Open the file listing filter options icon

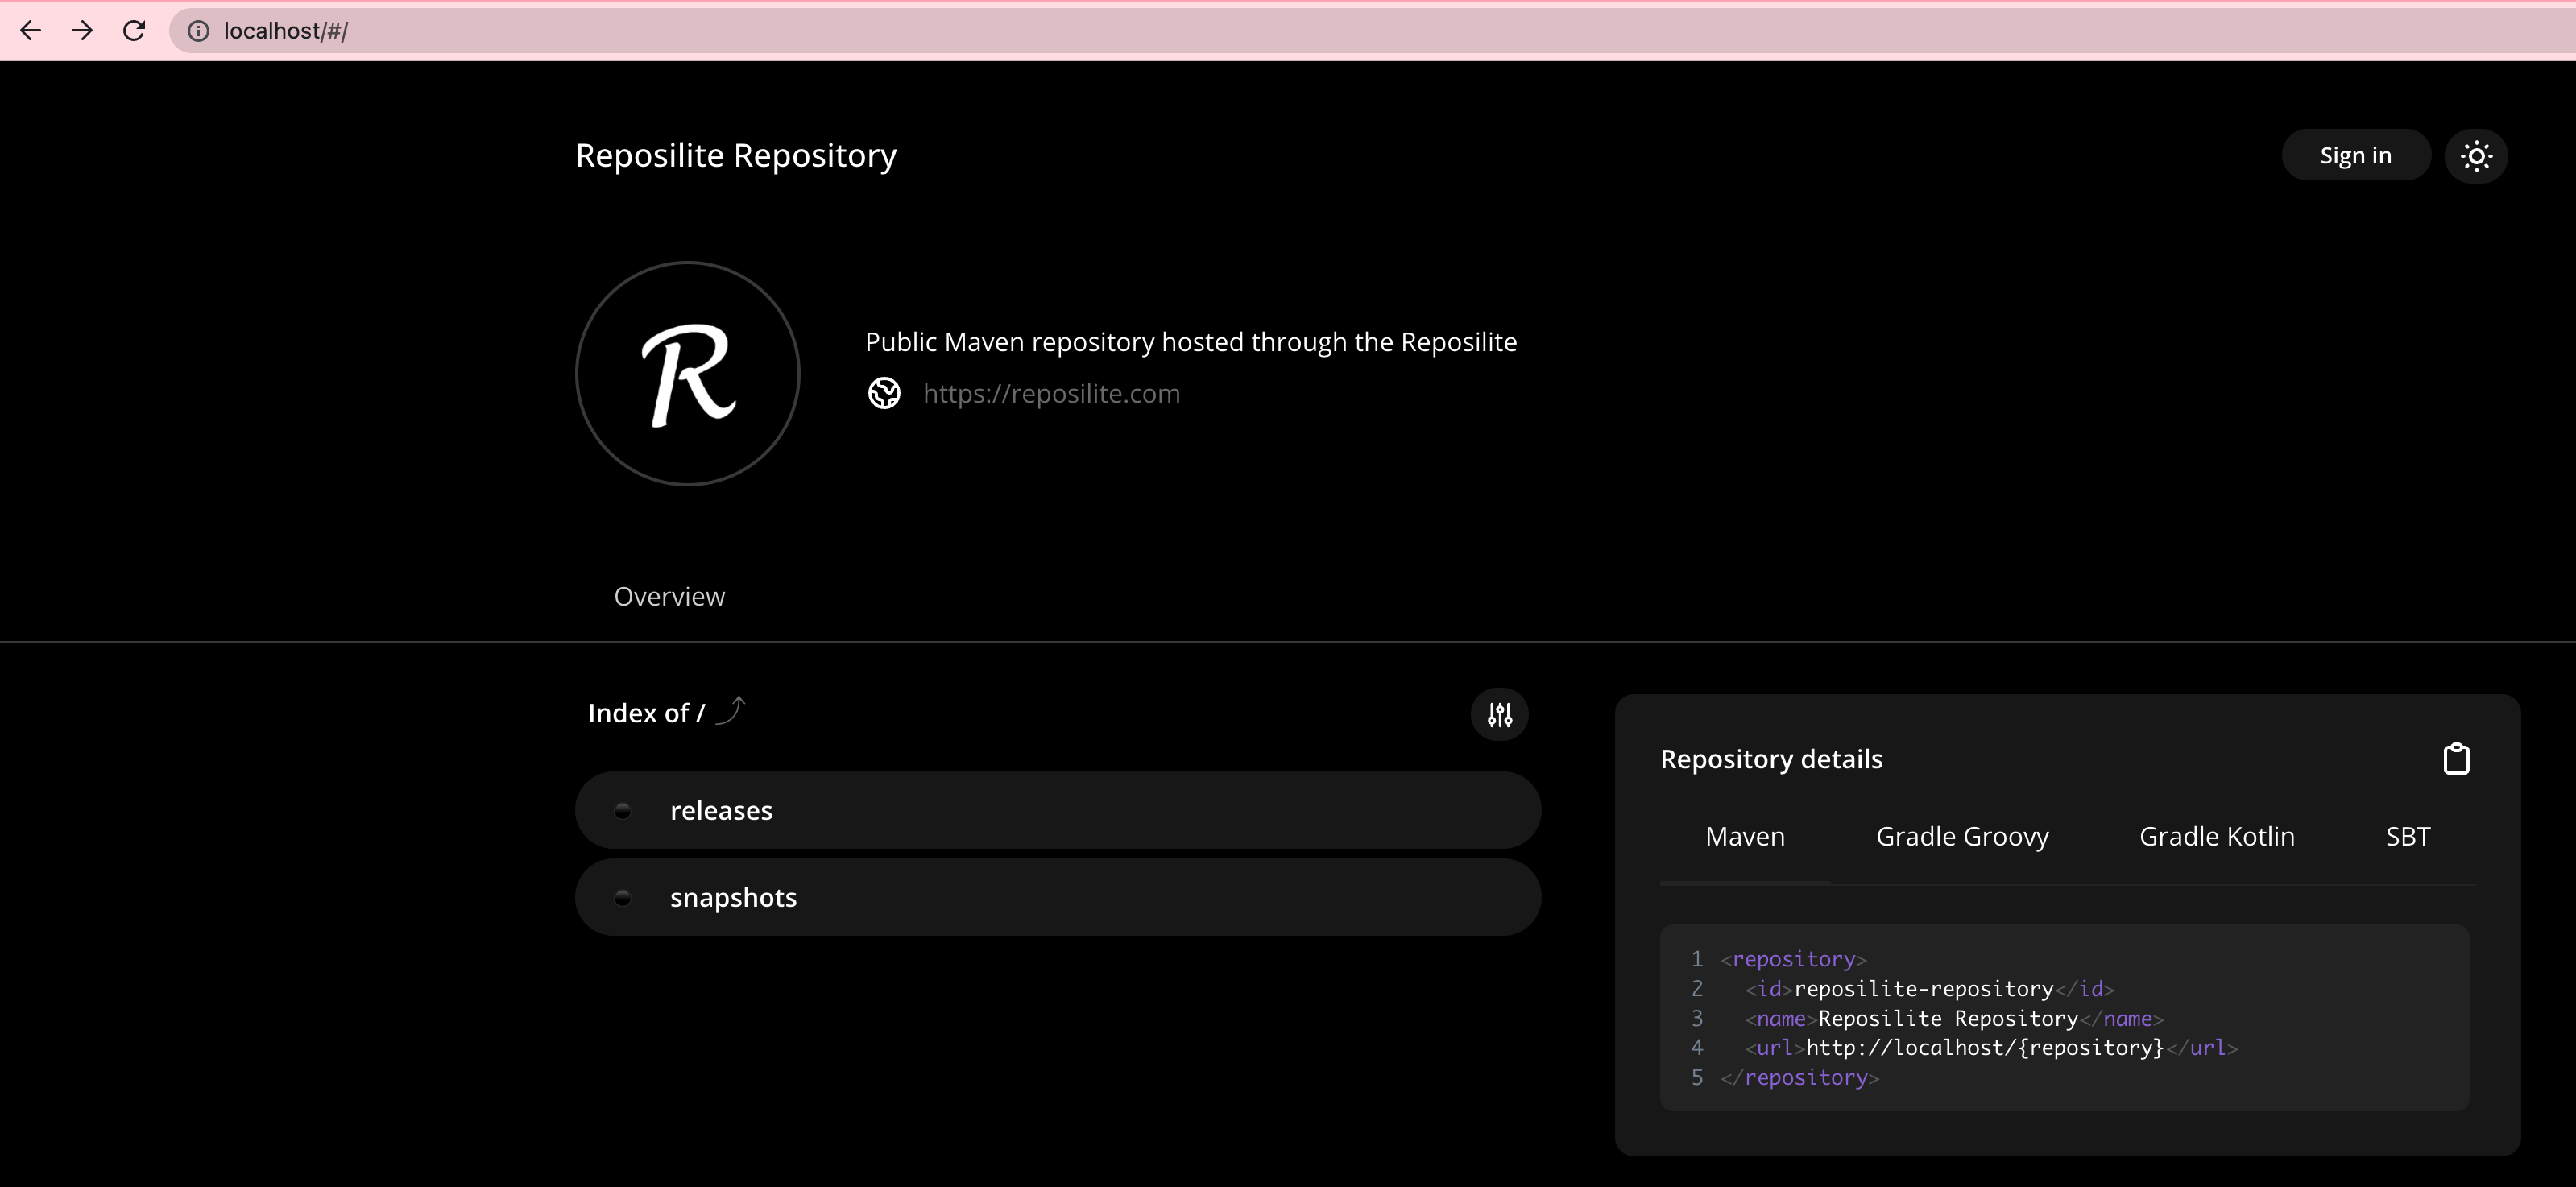point(1499,714)
